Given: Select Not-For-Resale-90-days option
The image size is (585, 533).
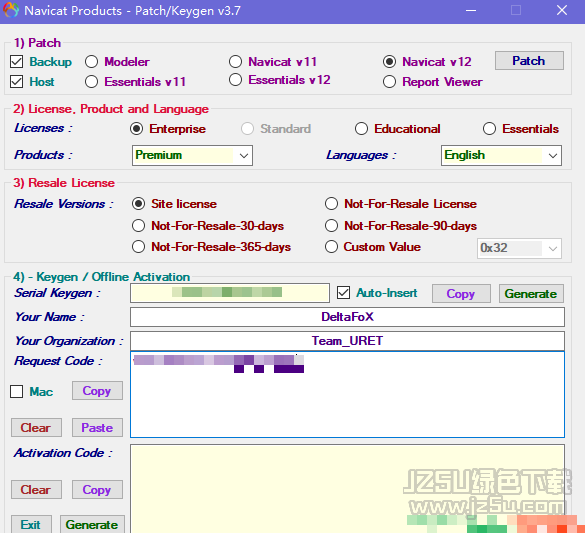Looking at the screenshot, I should tap(331, 225).
